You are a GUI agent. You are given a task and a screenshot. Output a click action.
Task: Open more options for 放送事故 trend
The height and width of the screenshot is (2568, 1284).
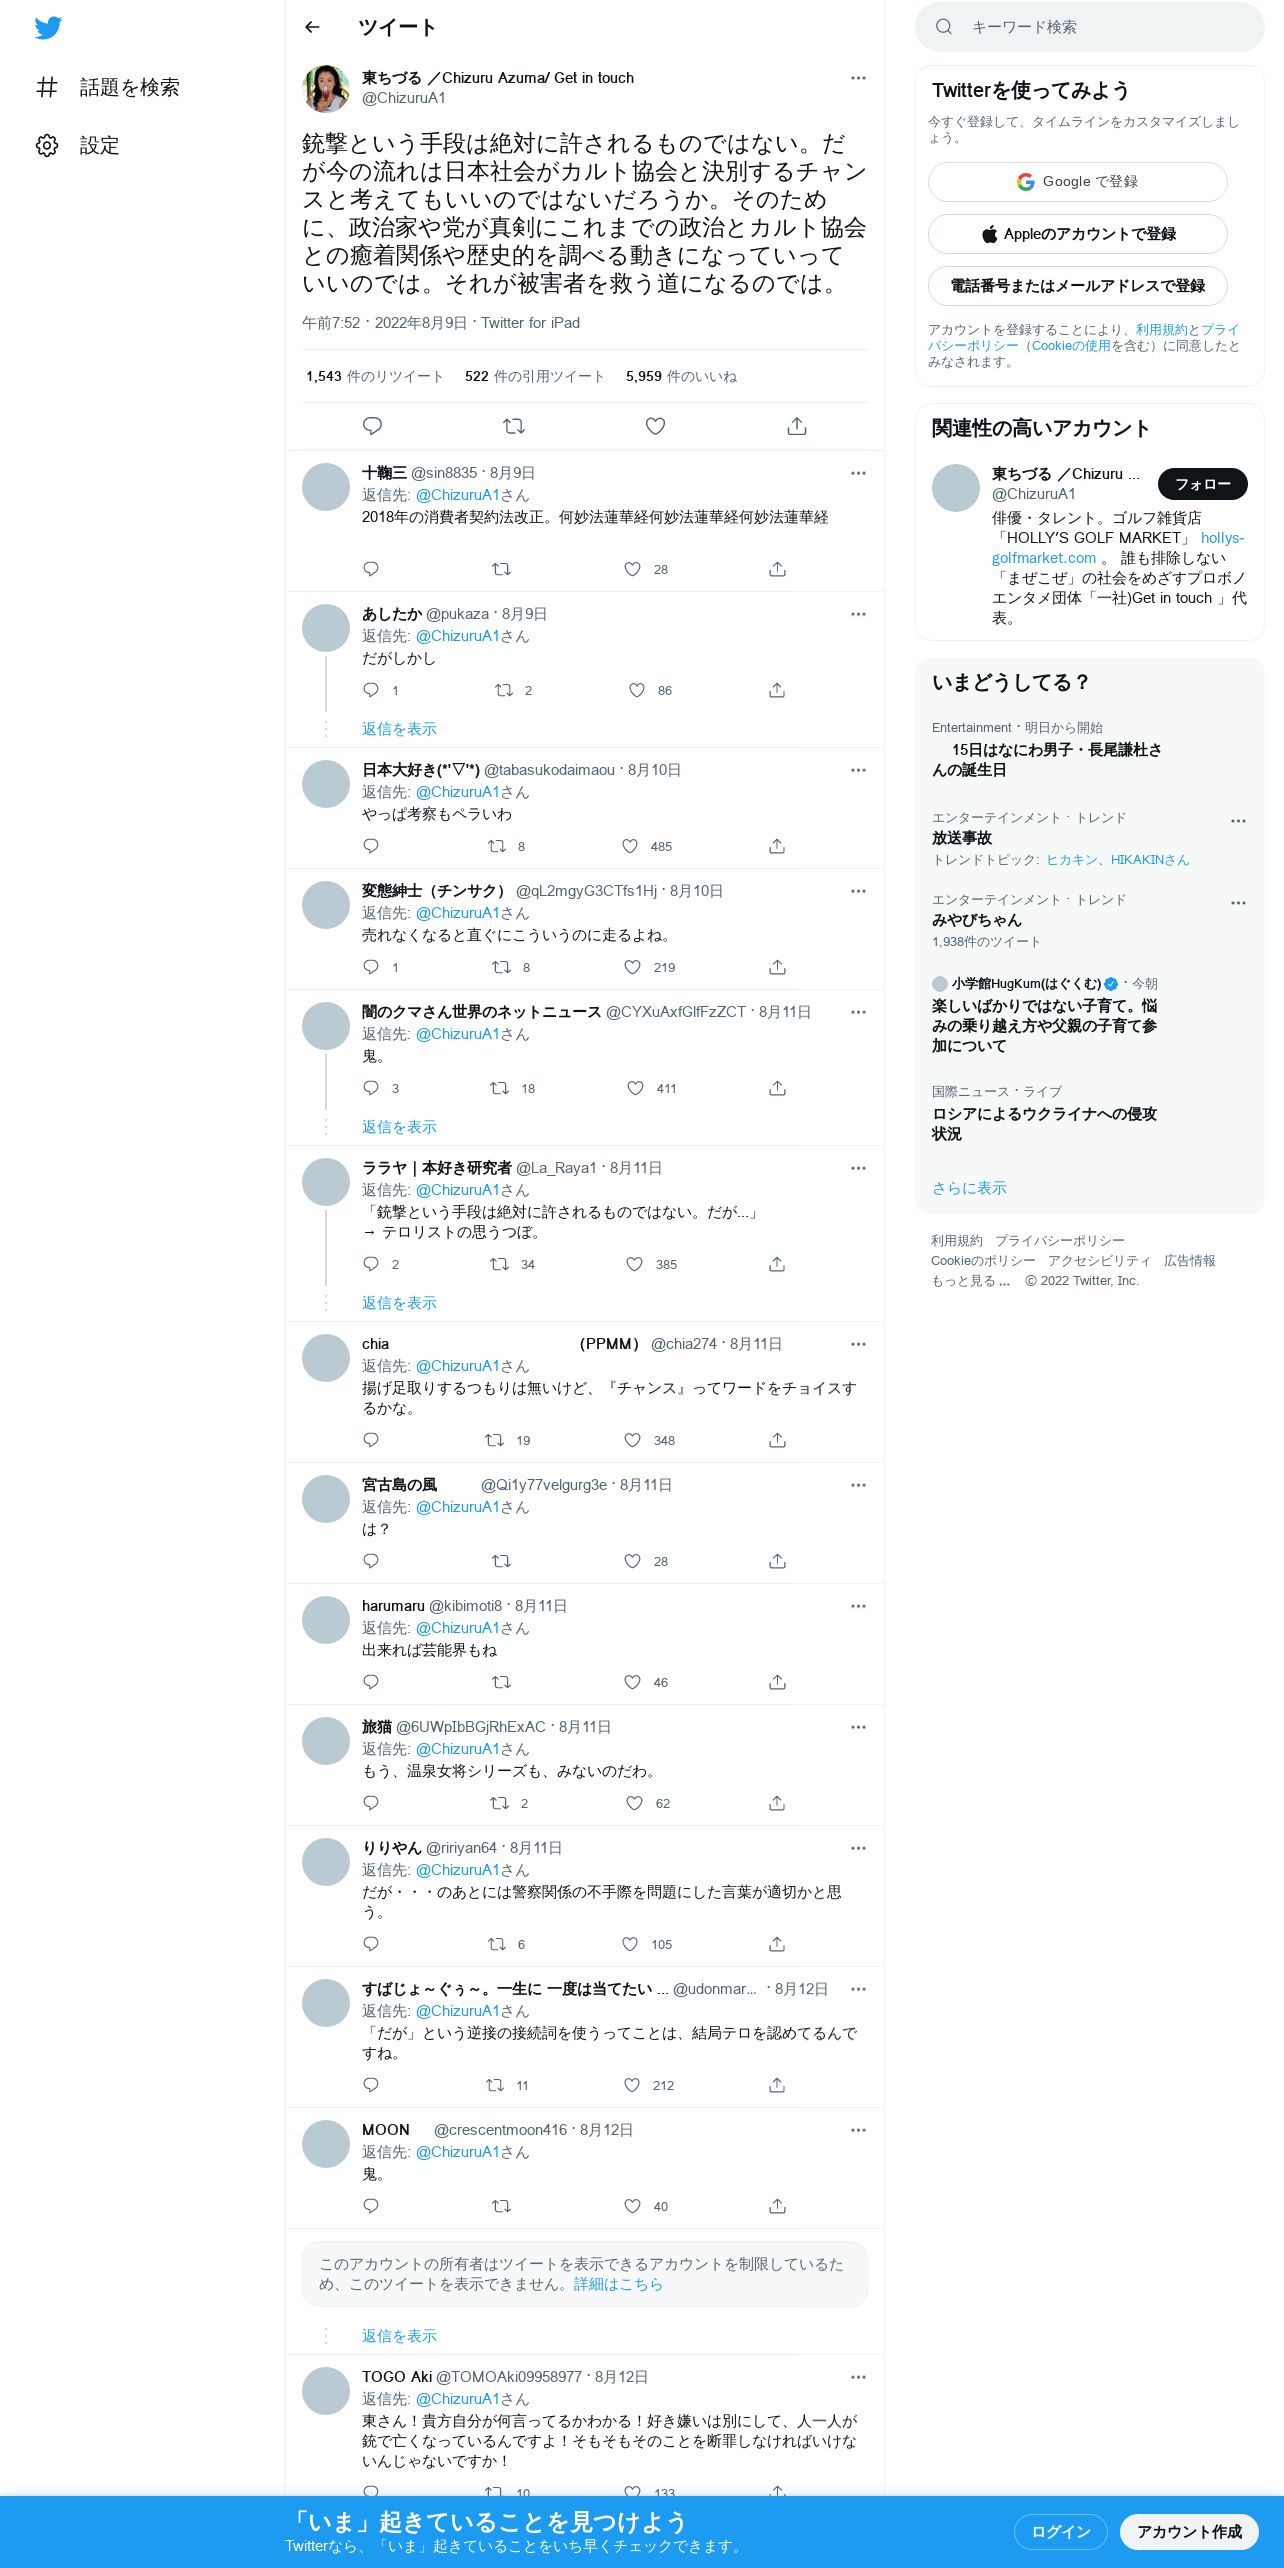1238,821
